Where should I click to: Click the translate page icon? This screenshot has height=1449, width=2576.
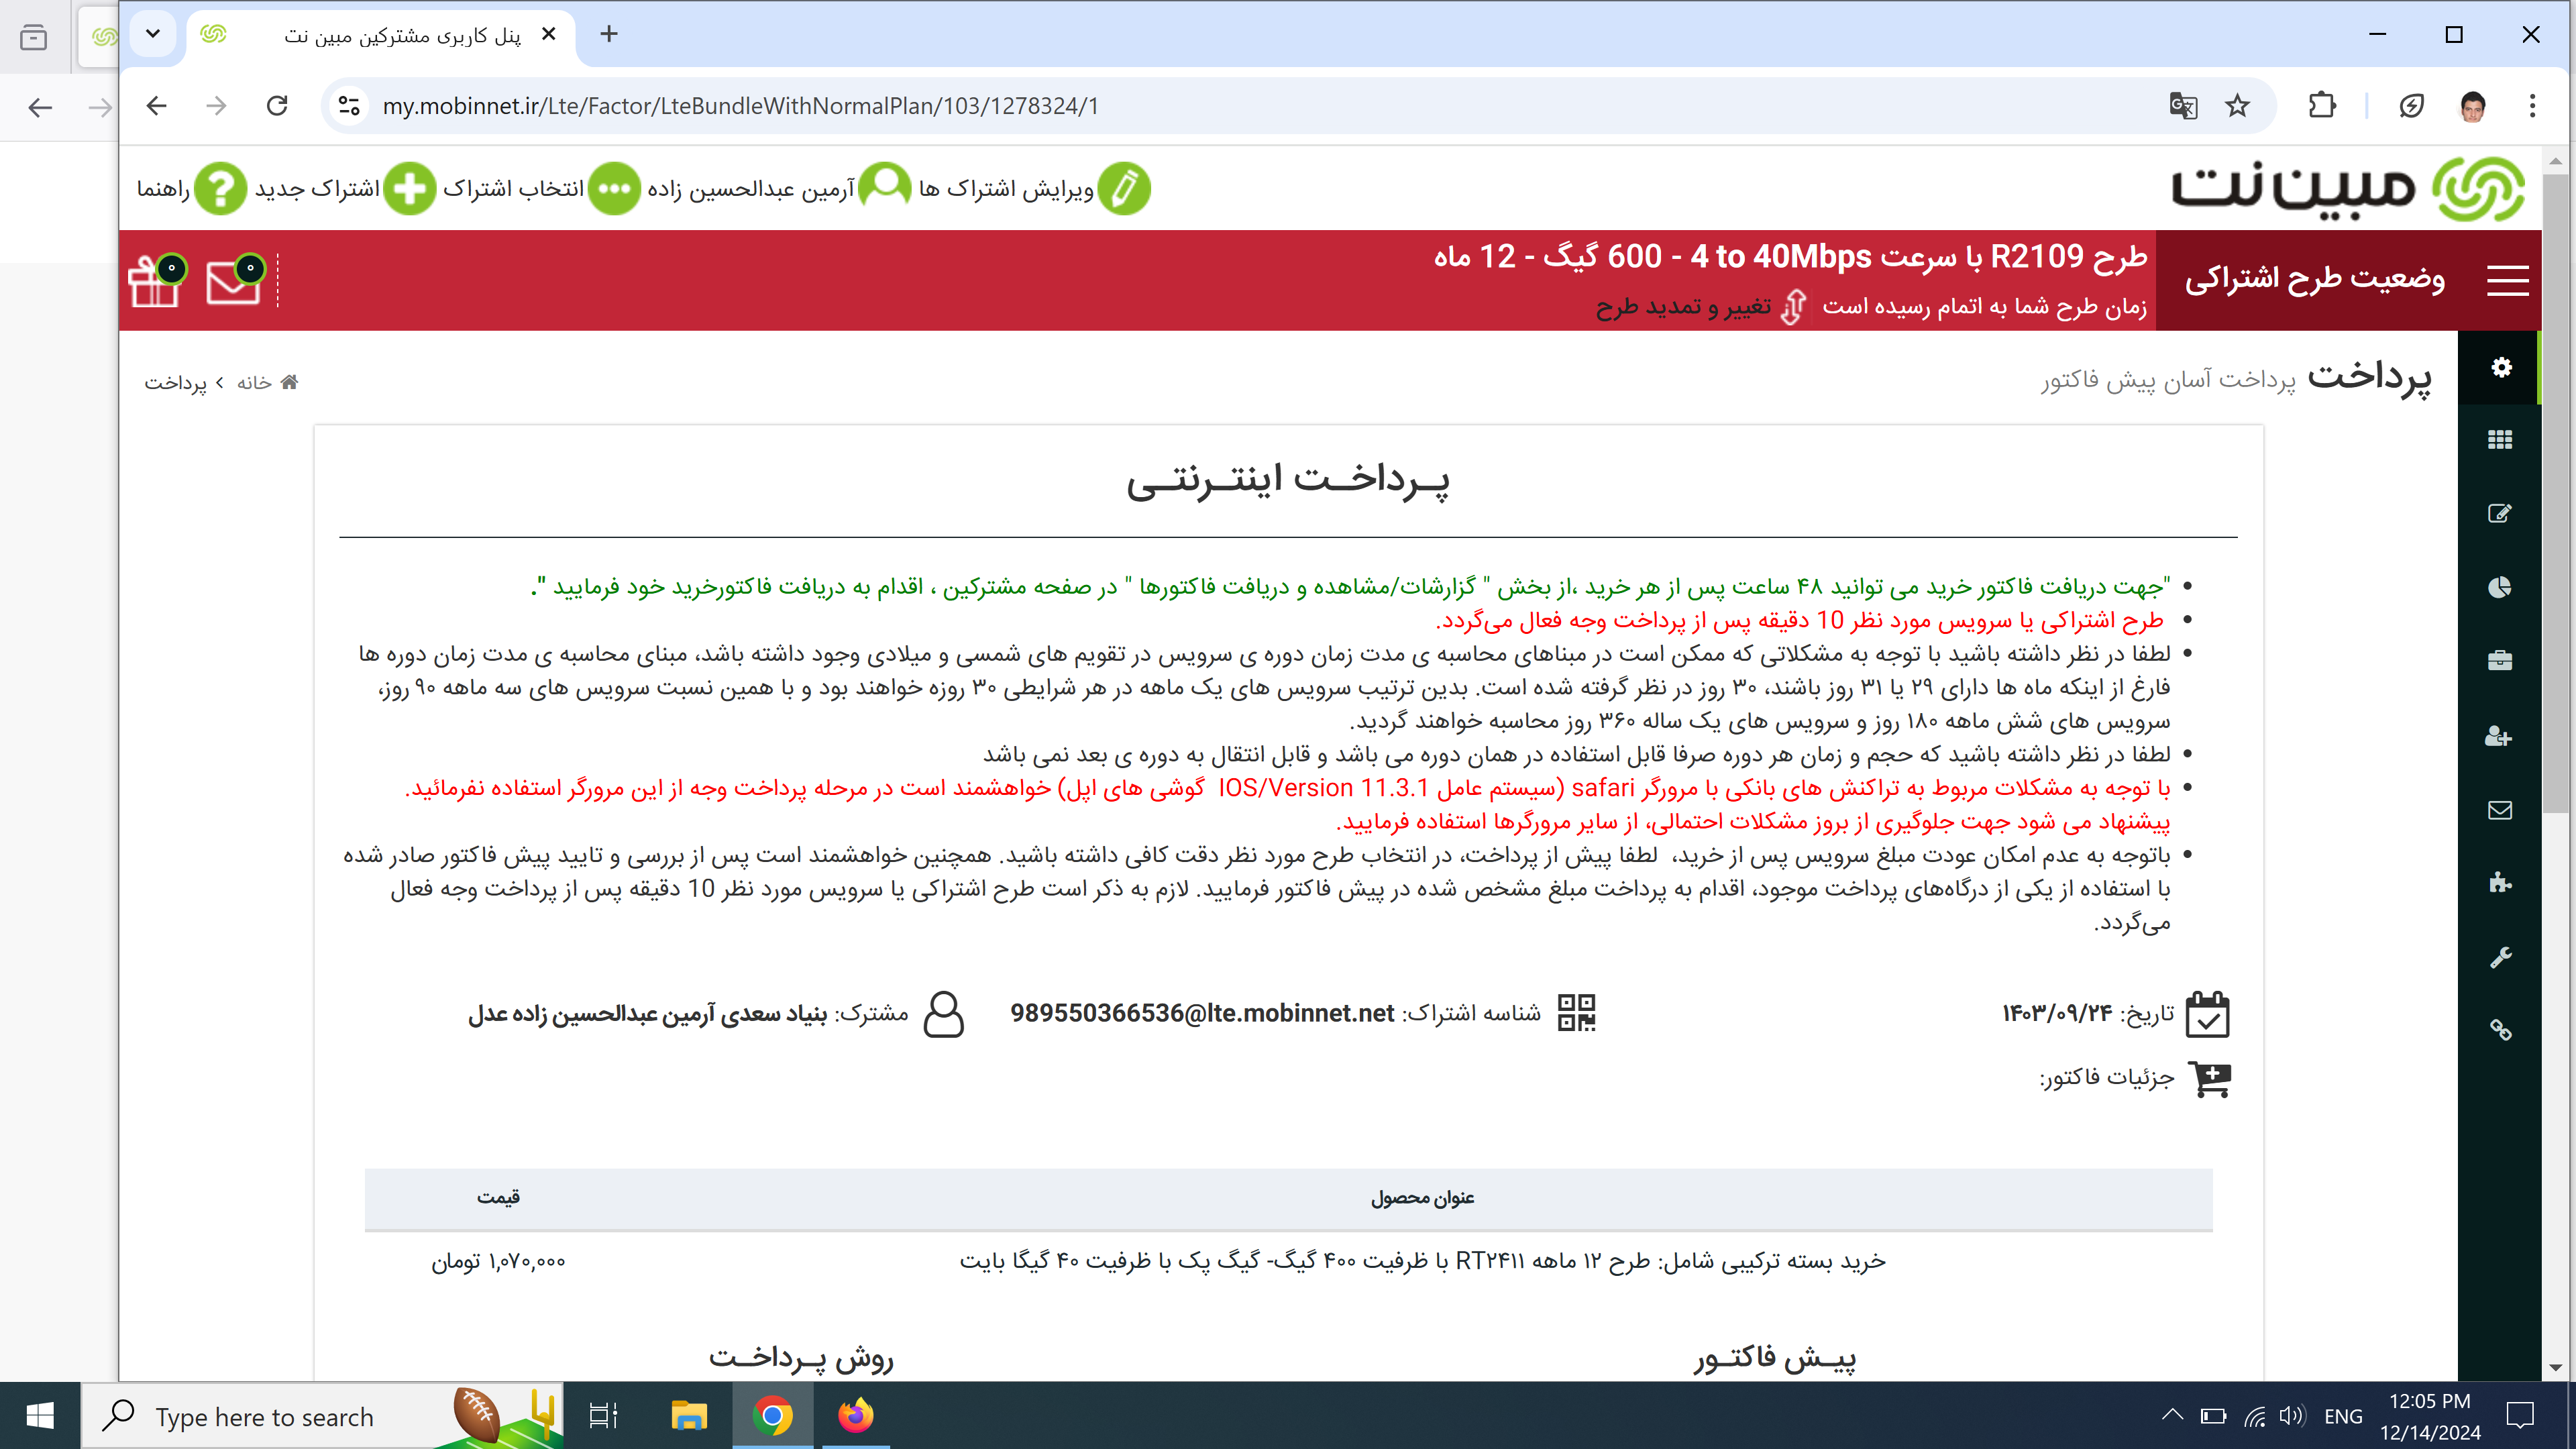pos(2184,106)
